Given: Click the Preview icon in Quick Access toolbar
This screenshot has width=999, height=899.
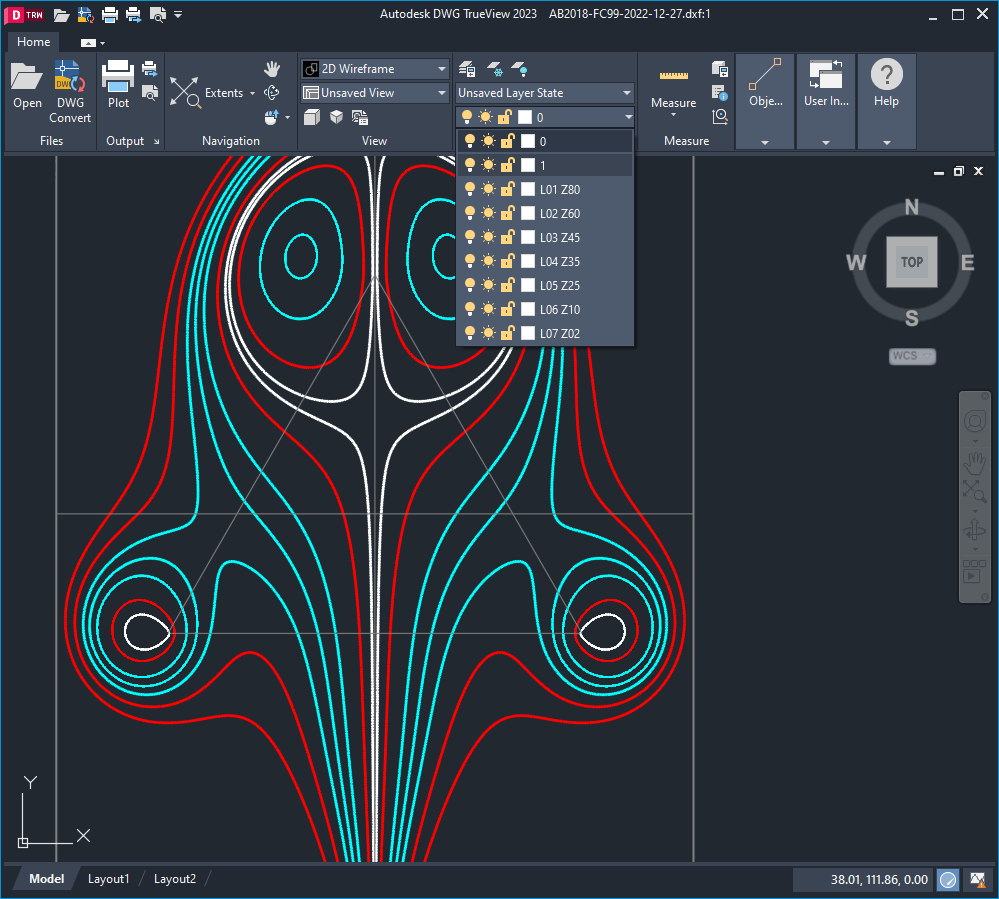Looking at the screenshot, I should tap(158, 14).
